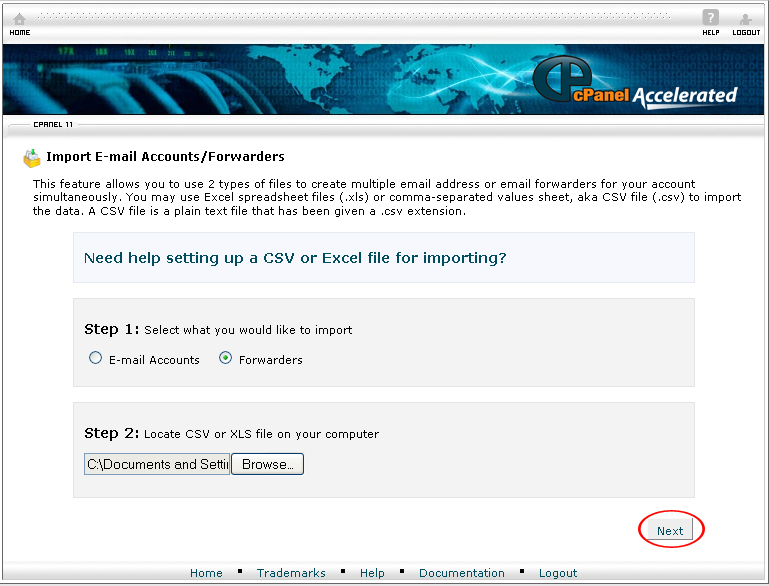Open the Home link in the footer
The image size is (769, 586).
[x=206, y=573]
